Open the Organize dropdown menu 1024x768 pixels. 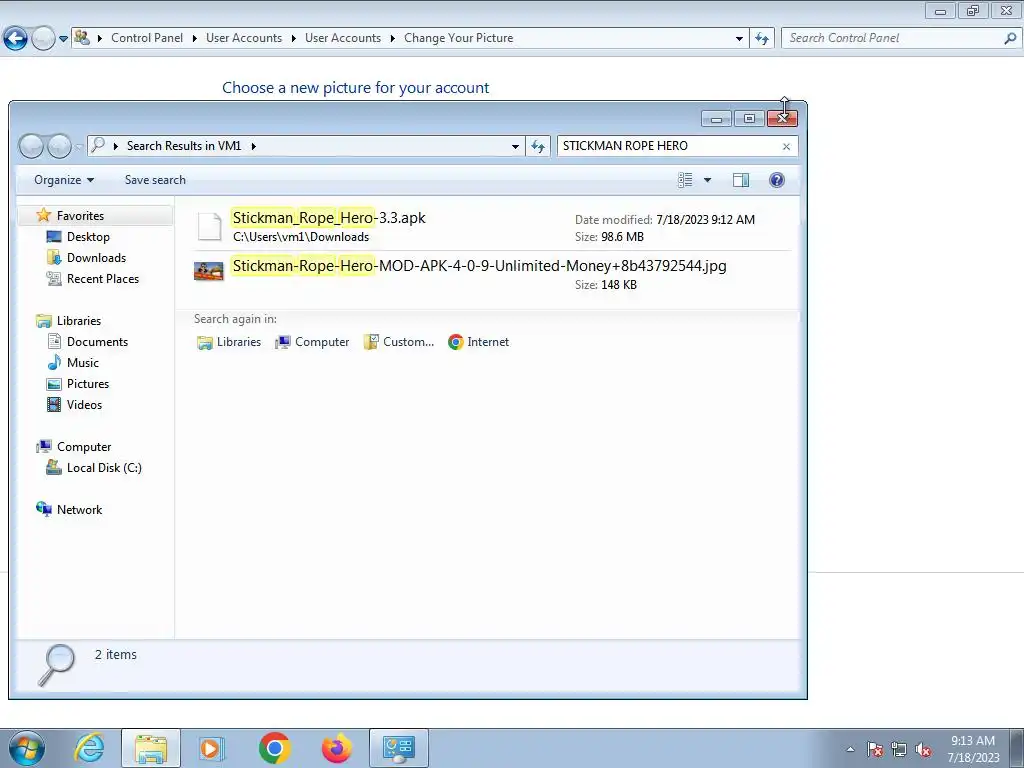[63, 180]
